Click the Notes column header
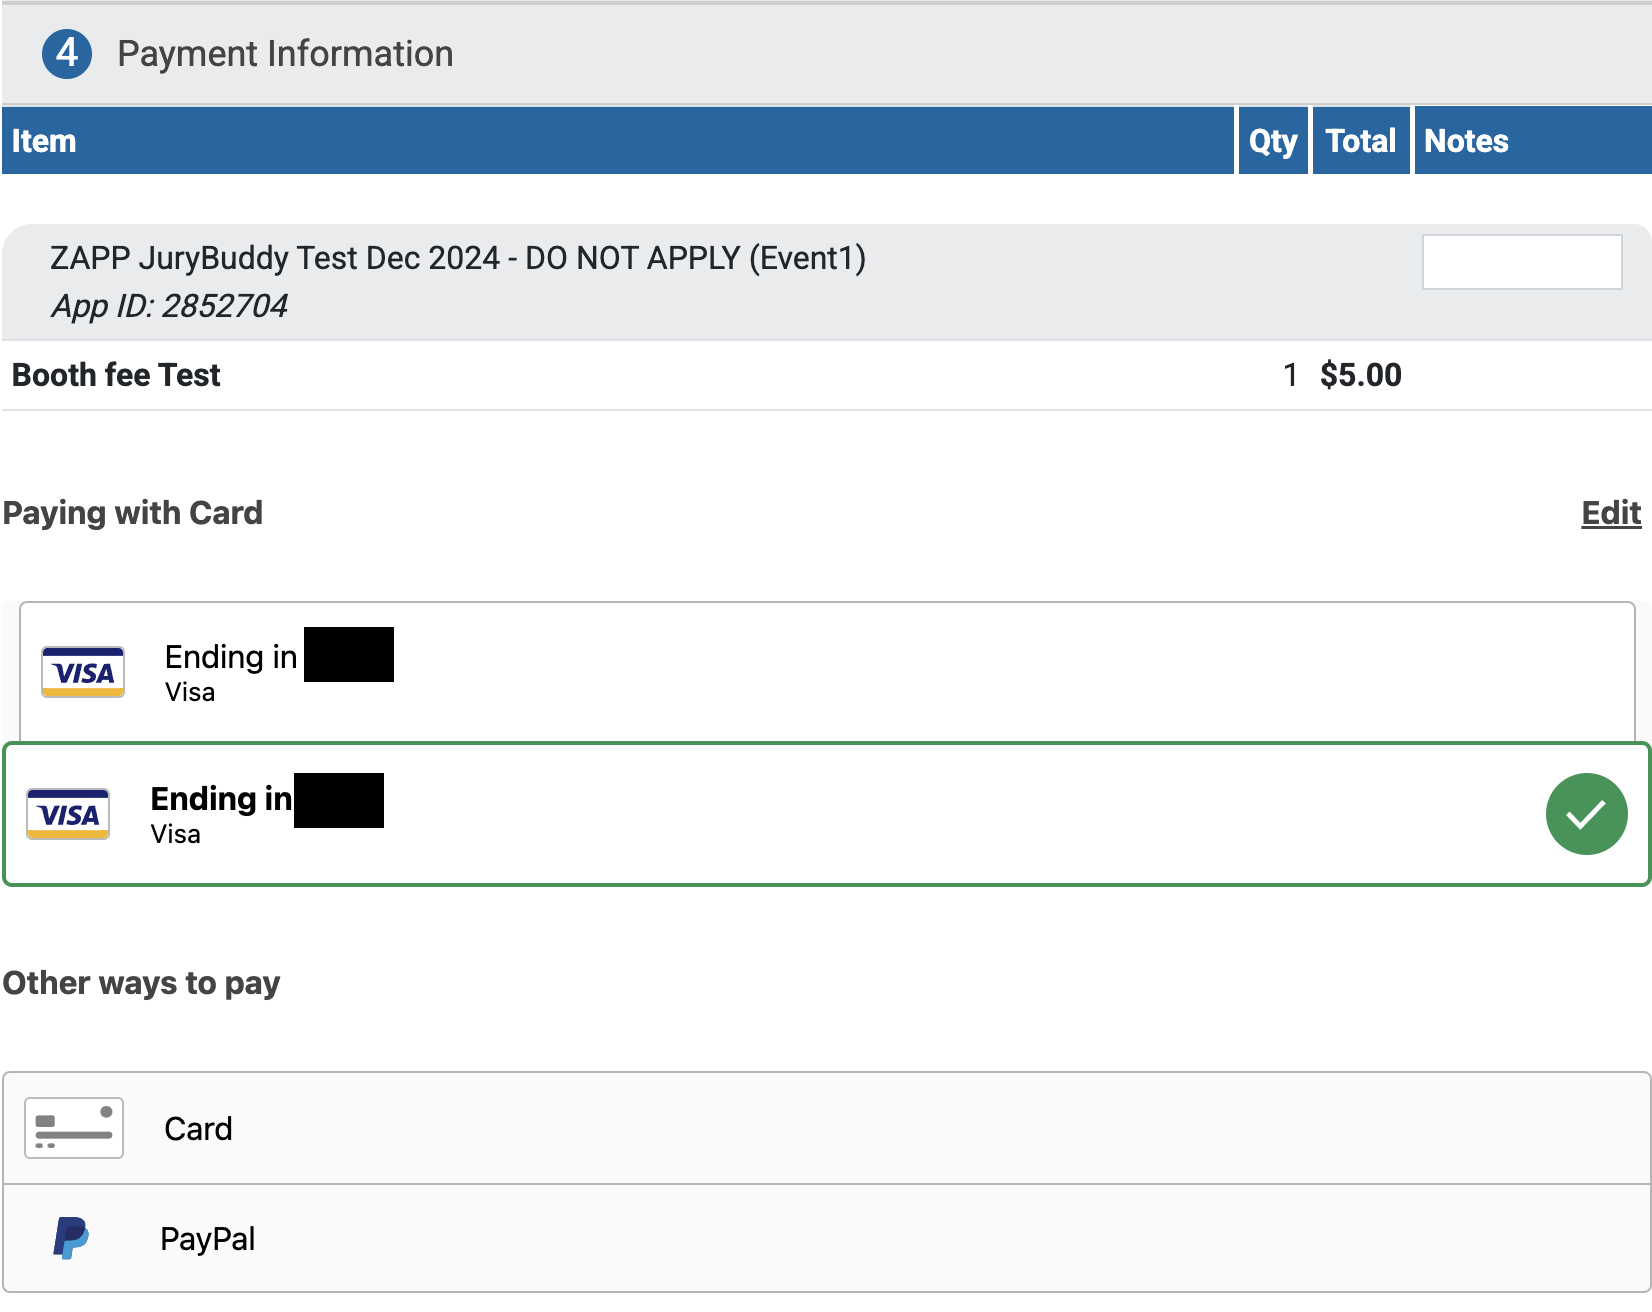This screenshot has width=1652, height=1312. pyautogui.click(x=1465, y=141)
